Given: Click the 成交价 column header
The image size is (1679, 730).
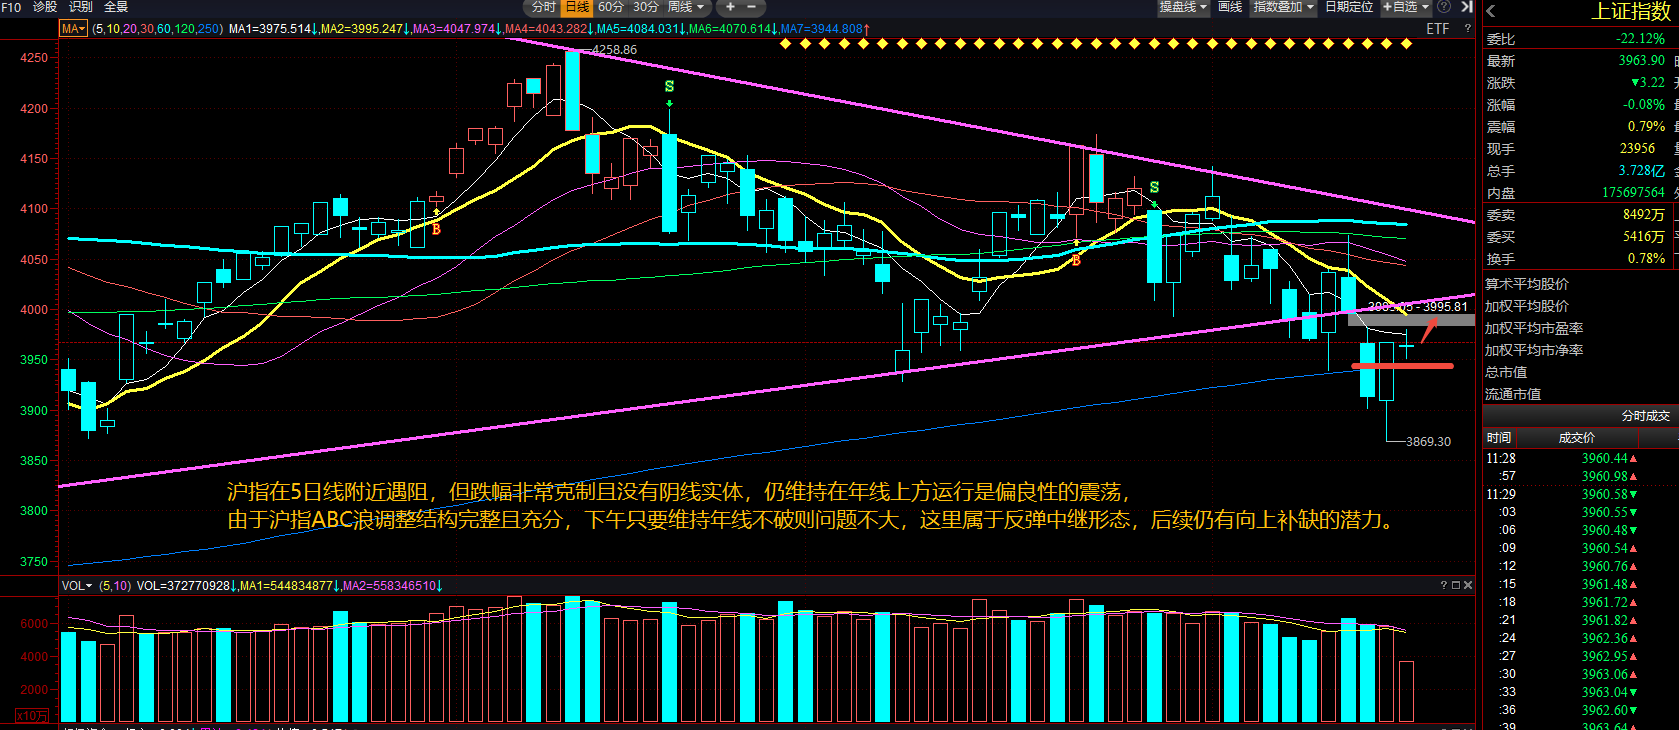Looking at the screenshot, I should pos(1577,438).
